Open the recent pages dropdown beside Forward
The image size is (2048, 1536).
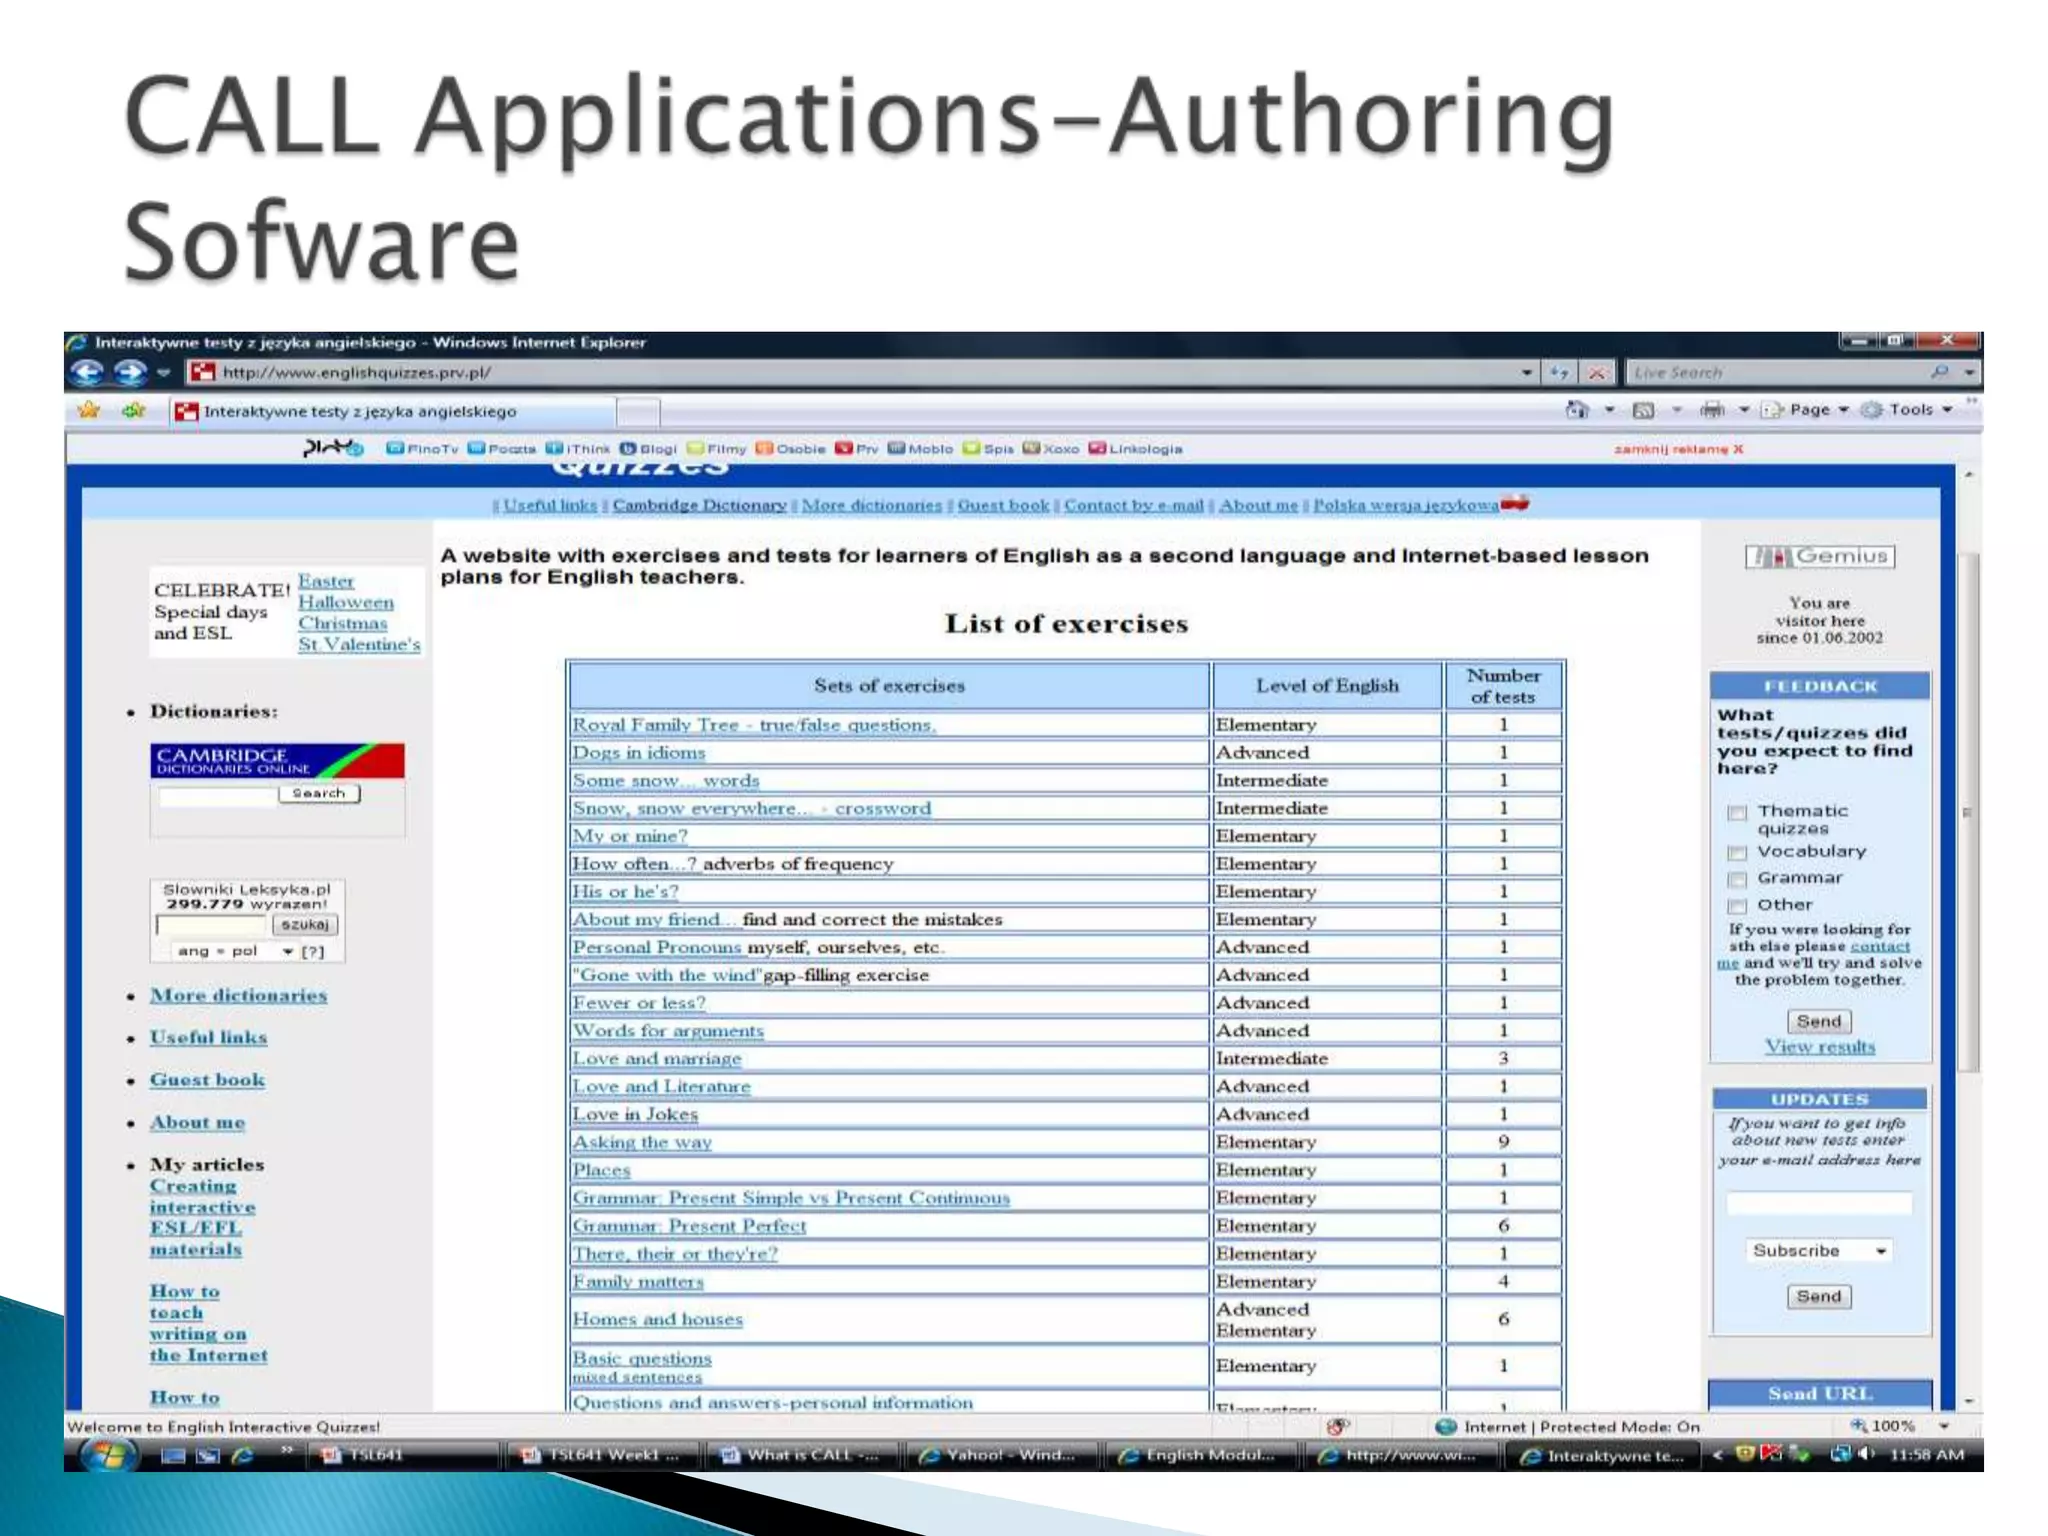[x=164, y=373]
